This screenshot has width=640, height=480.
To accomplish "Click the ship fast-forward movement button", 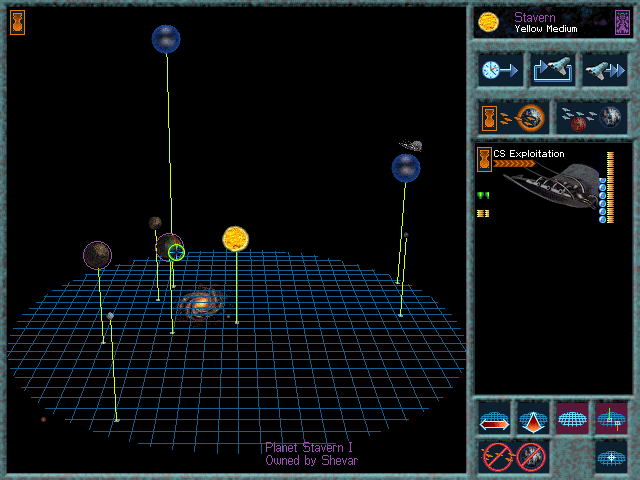I will click(x=604, y=70).
